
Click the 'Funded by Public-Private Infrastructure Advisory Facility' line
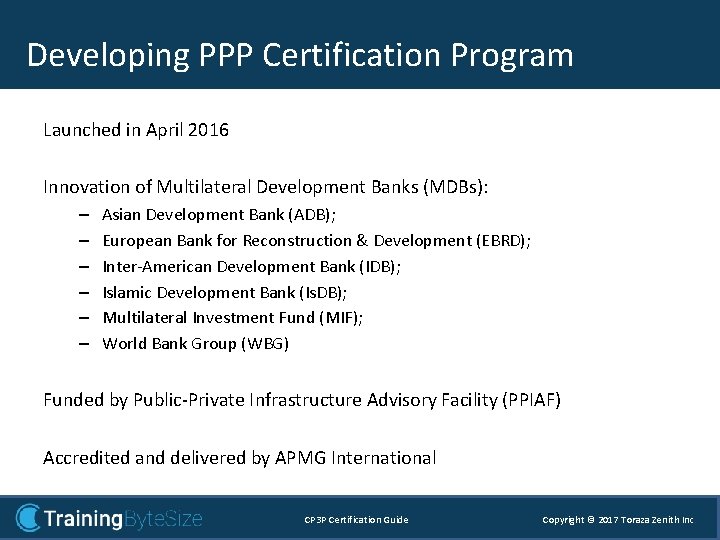(302, 400)
